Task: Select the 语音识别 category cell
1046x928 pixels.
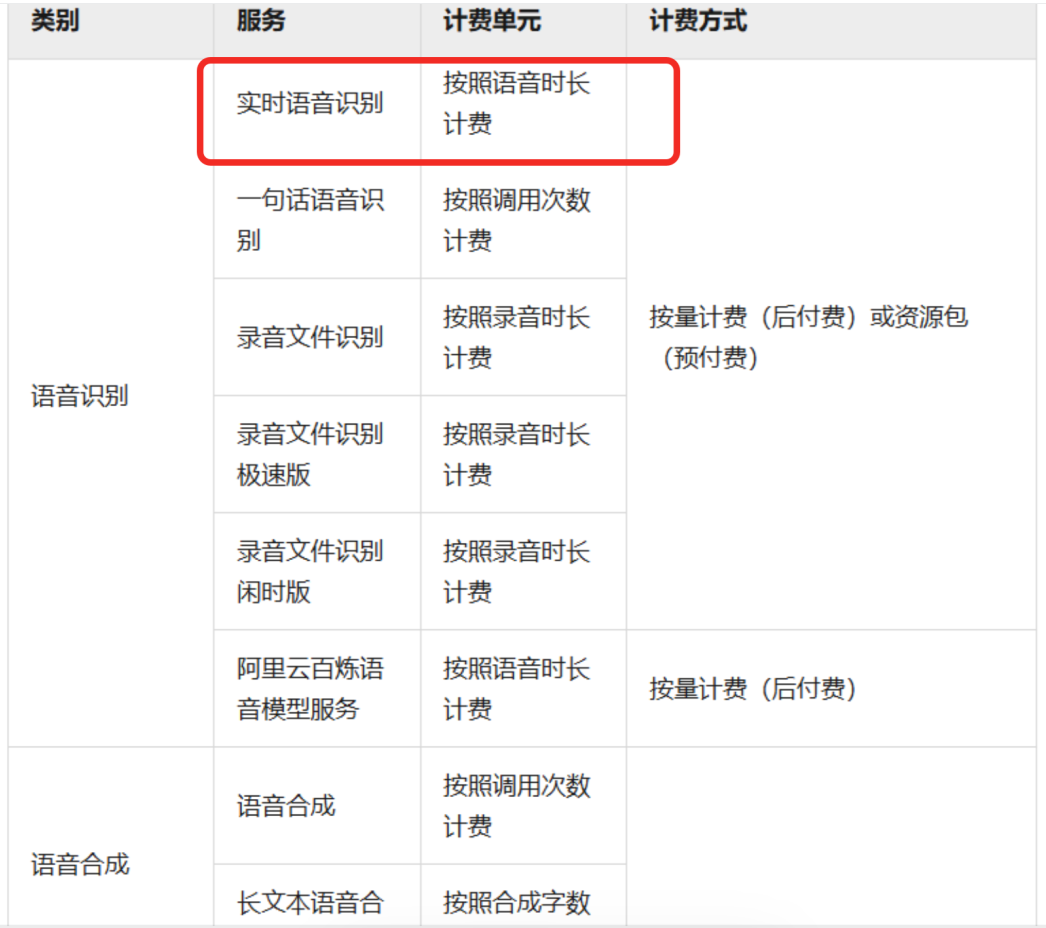Action: coord(80,396)
